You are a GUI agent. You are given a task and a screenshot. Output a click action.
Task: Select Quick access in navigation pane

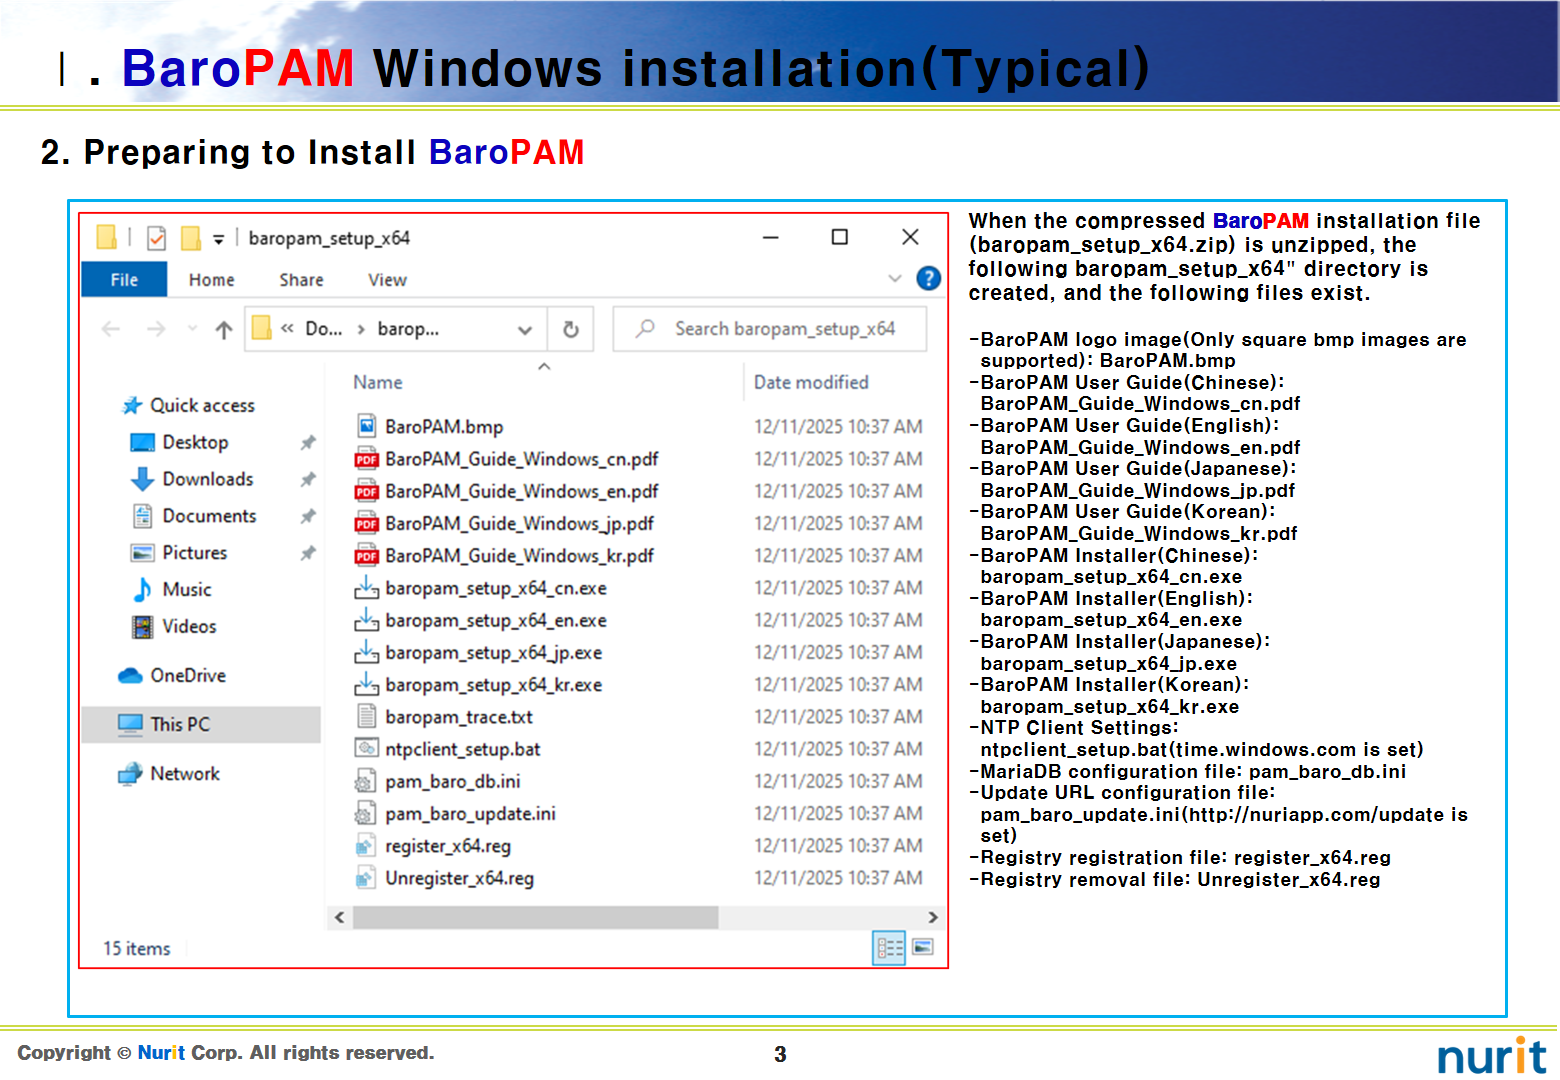coord(202,405)
